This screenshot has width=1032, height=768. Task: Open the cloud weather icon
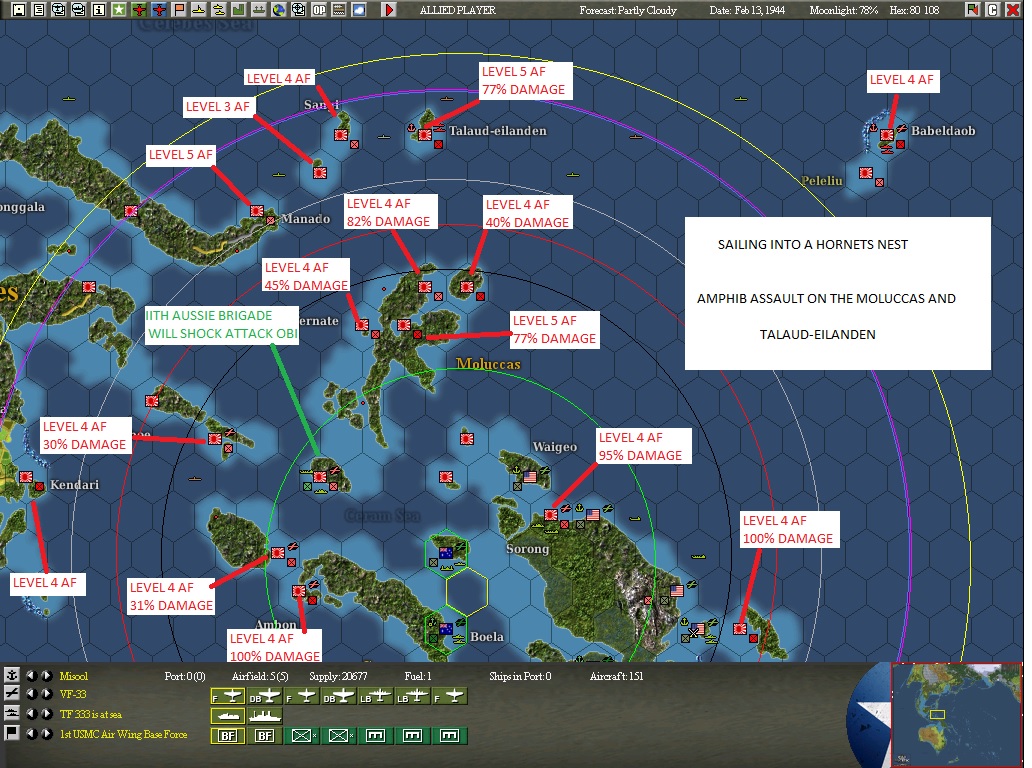(x=359, y=10)
